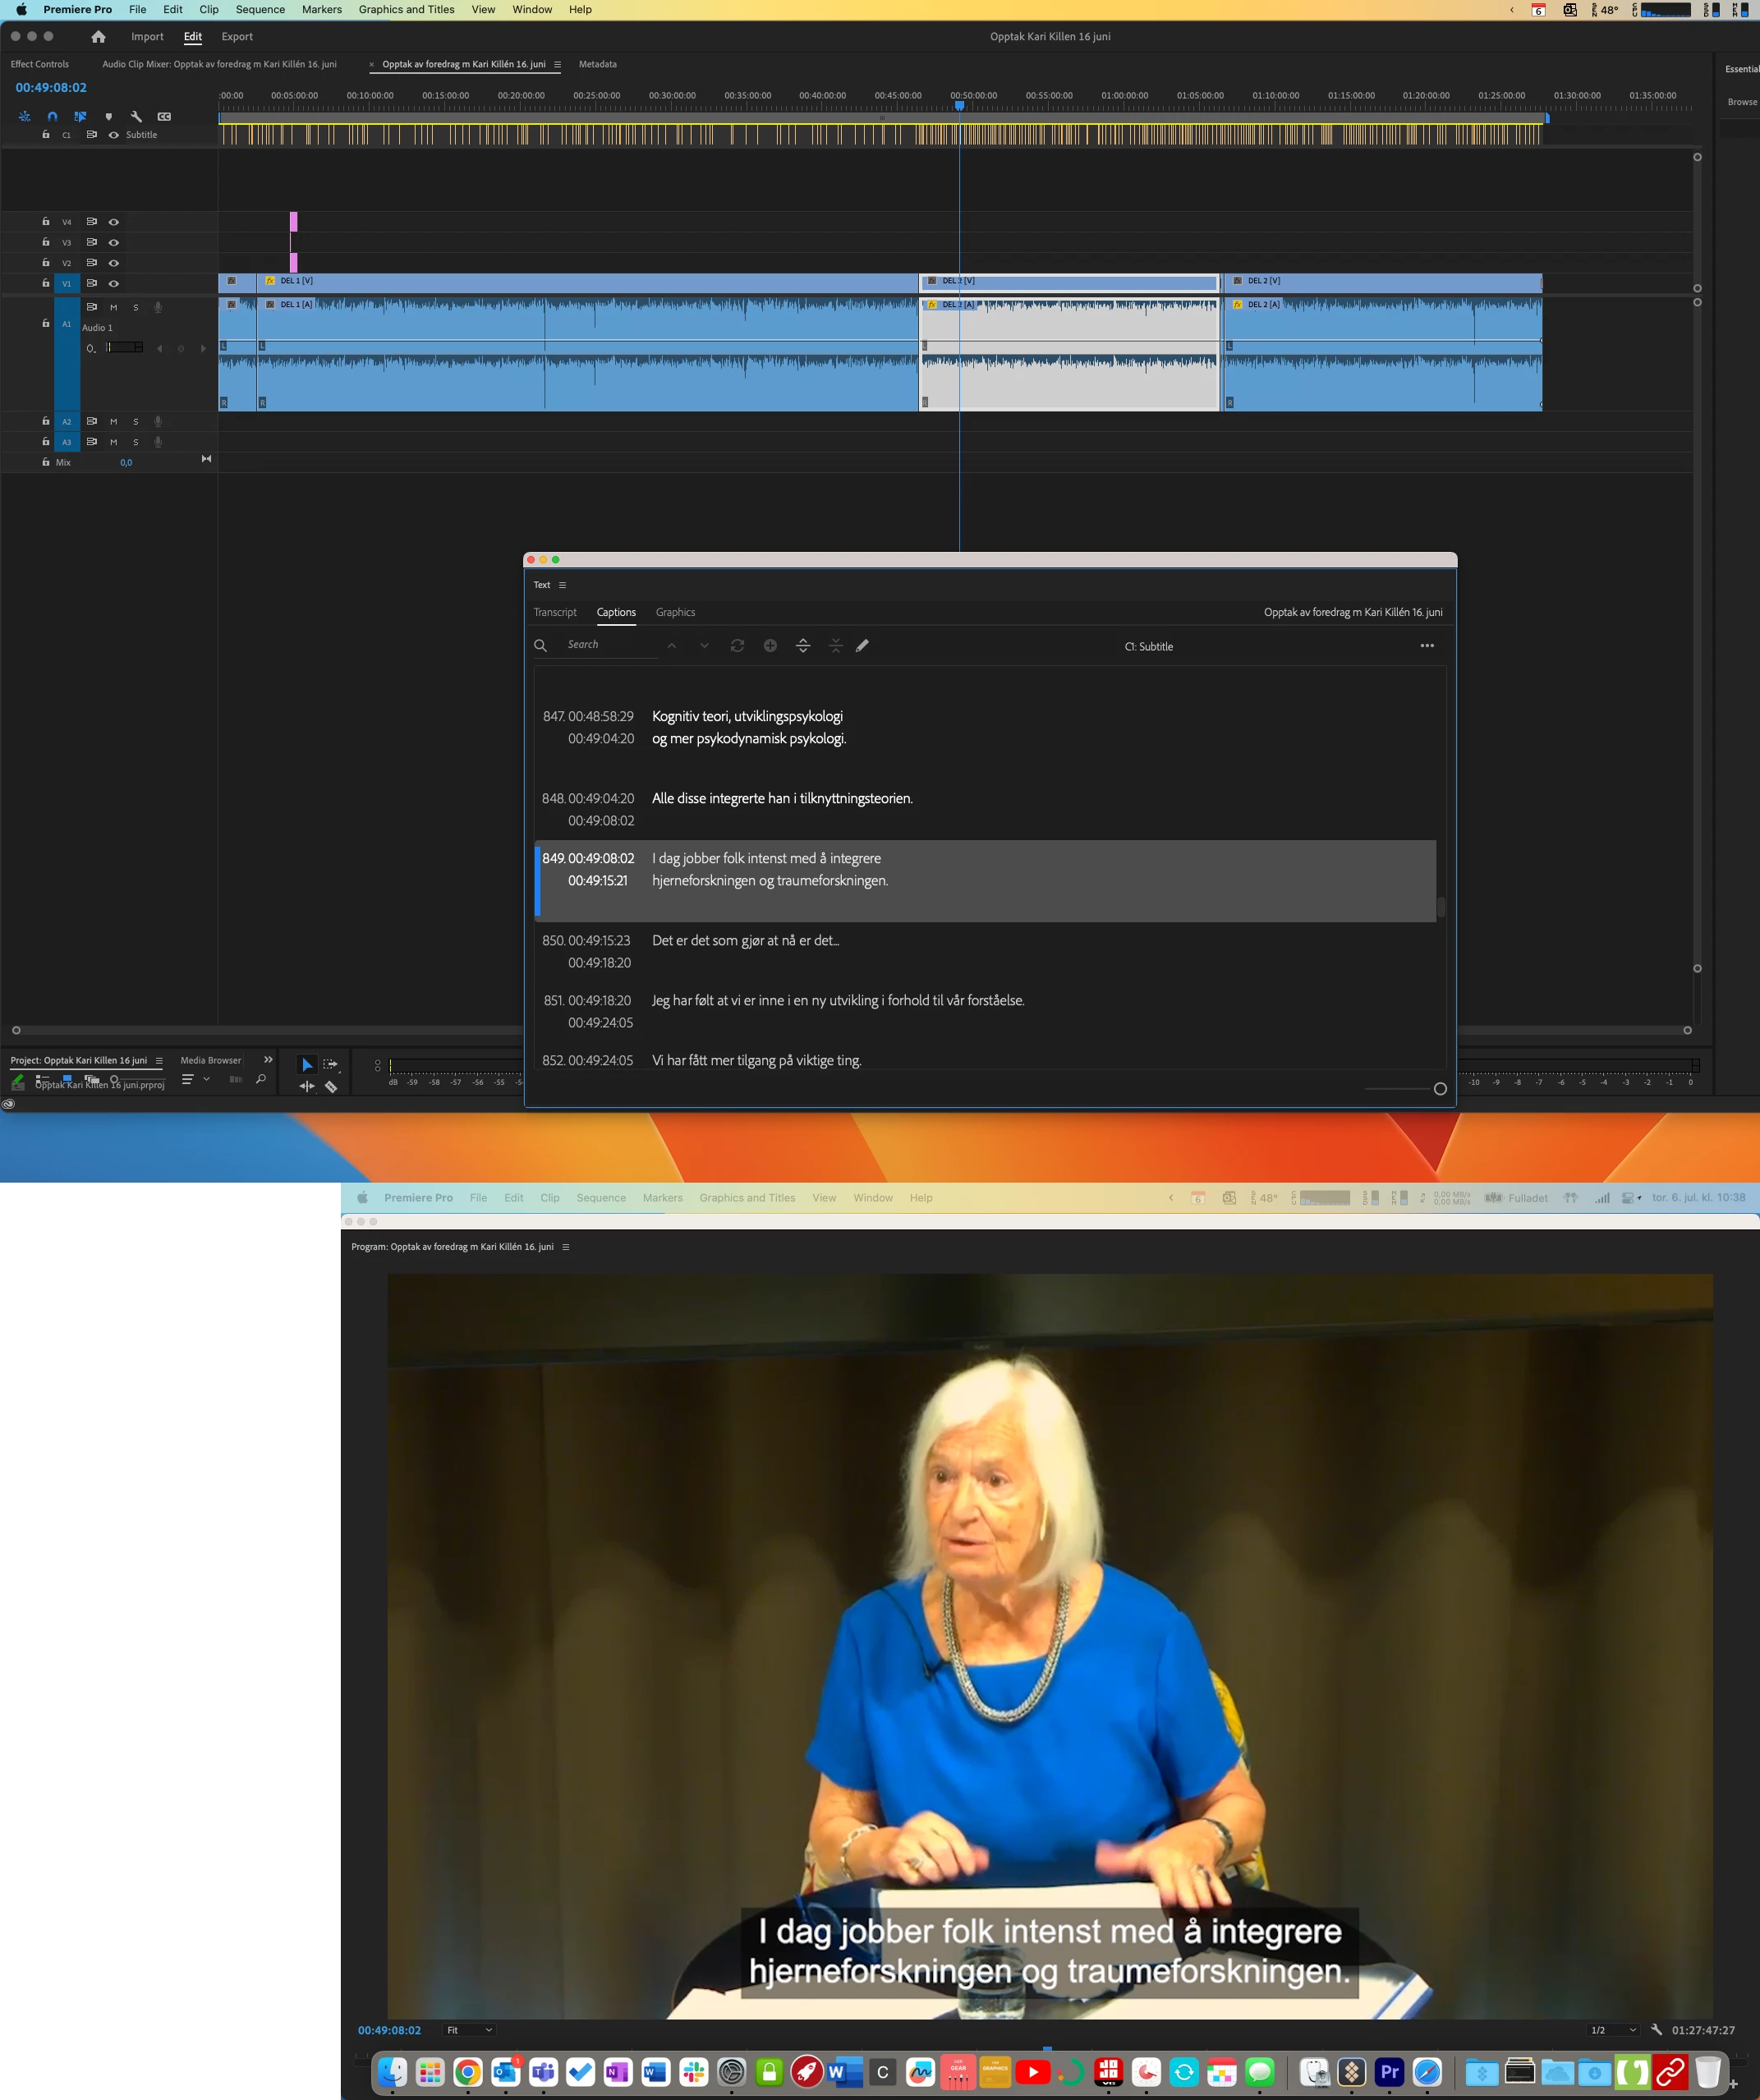Open timeline display settings wrench
1760x2100 pixels.
click(x=137, y=117)
